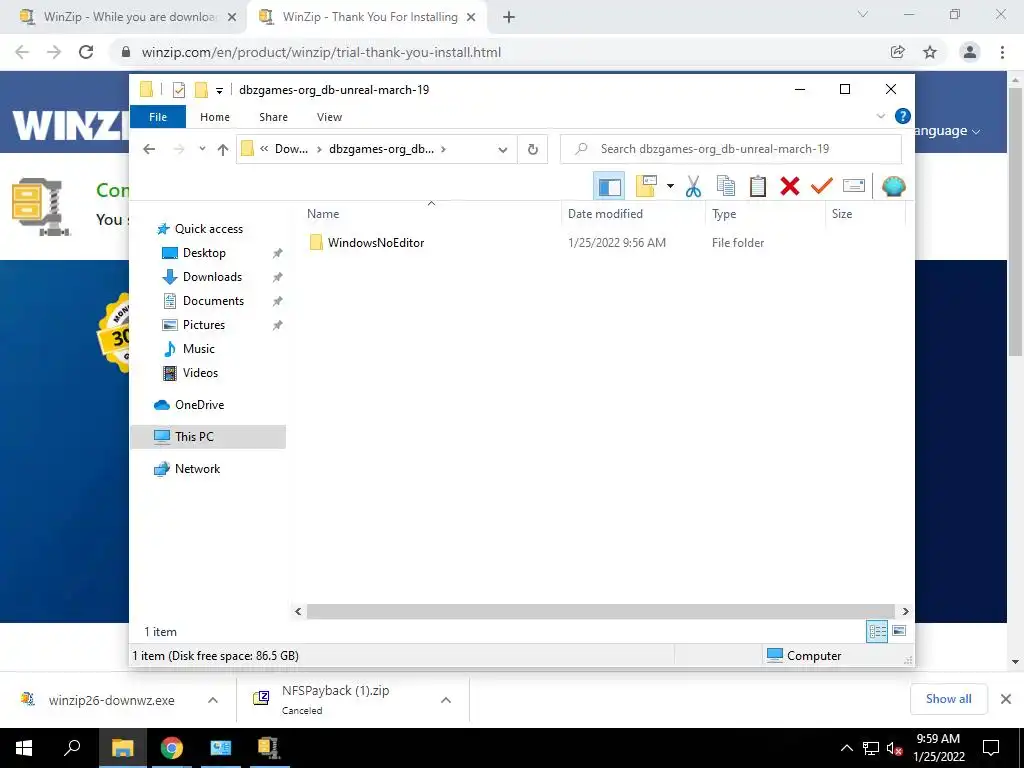Switch to Large icons view
Viewport: 1024px width, 768px height.
899,631
